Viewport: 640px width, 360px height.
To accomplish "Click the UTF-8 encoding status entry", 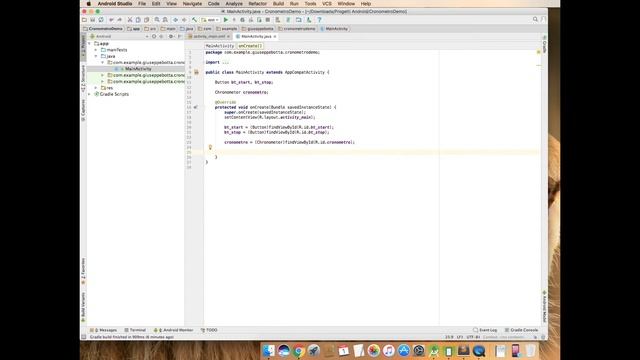I will 473,337.
